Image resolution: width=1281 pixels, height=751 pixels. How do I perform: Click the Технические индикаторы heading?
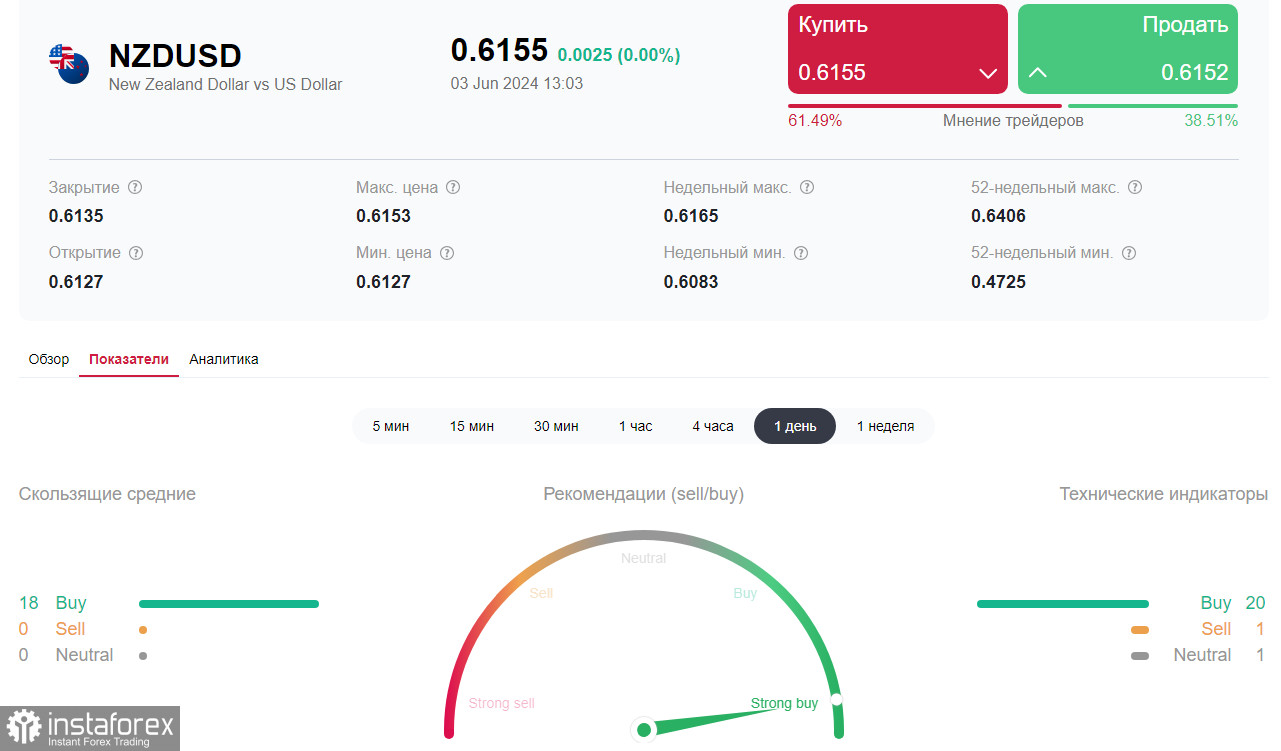pos(1163,494)
